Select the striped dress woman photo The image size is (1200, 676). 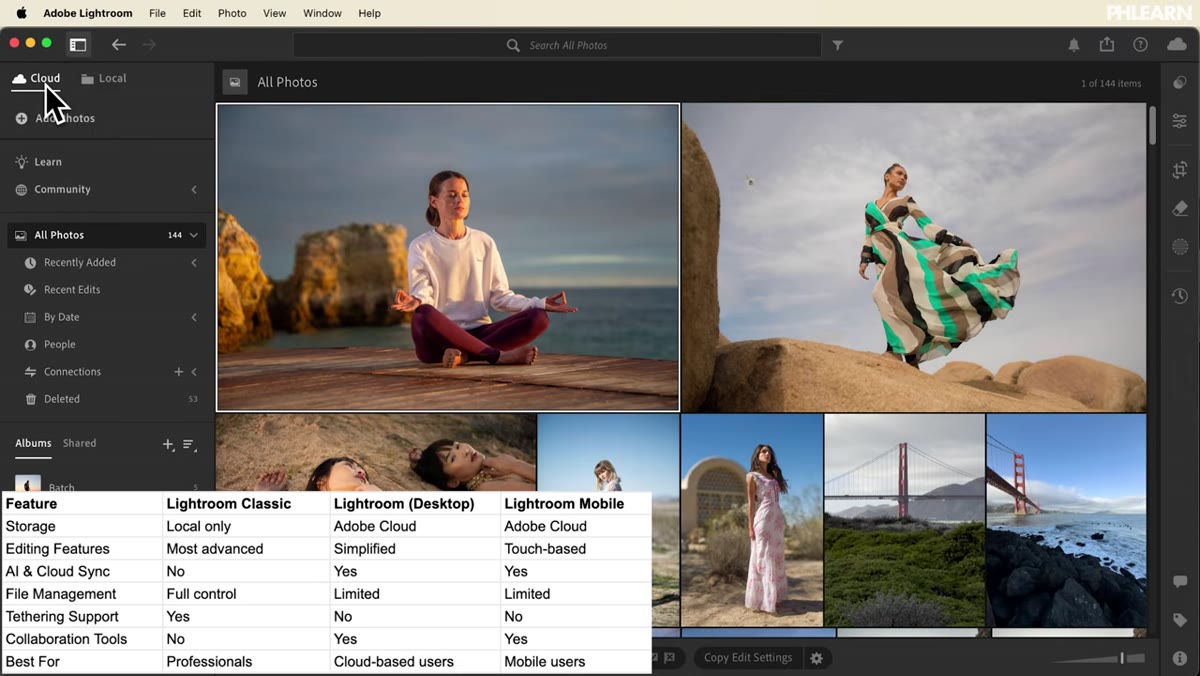tap(914, 257)
